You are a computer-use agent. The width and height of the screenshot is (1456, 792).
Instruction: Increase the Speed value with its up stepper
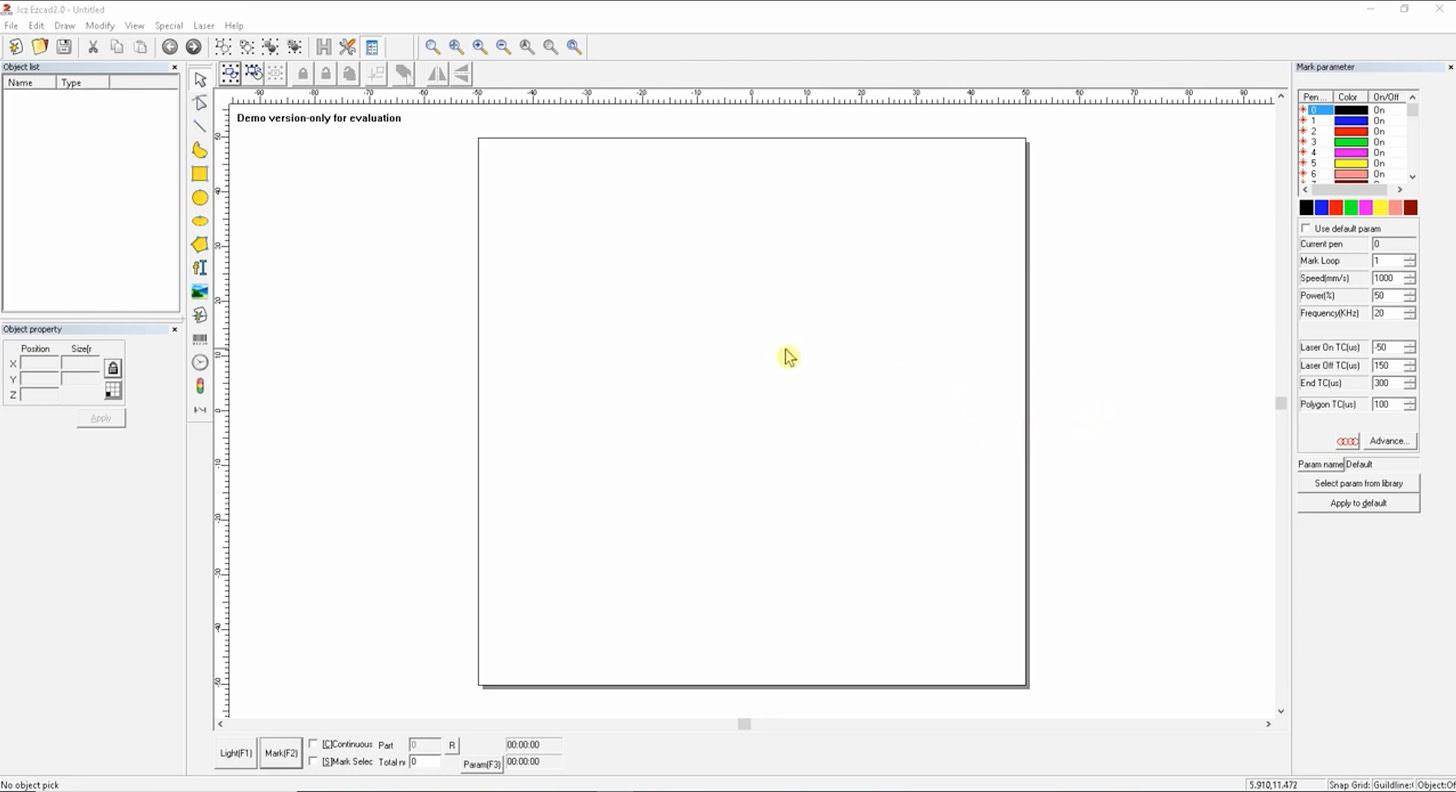pyautogui.click(x=1409, y=274)
